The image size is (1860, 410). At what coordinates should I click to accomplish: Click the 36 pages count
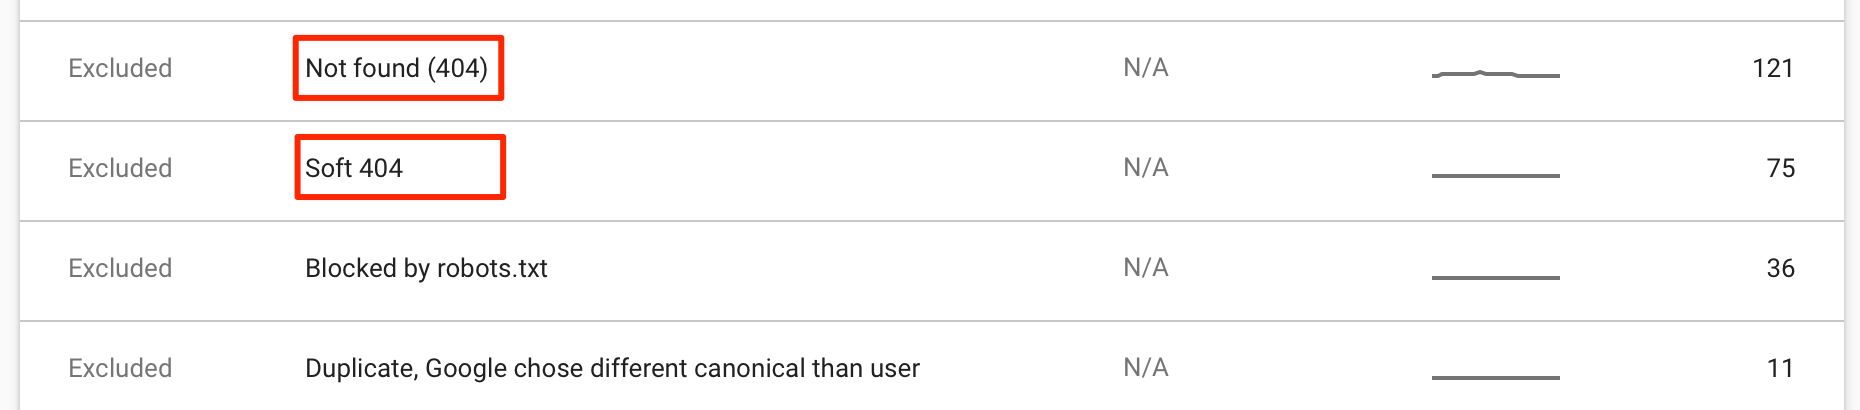click(1780, 268)
